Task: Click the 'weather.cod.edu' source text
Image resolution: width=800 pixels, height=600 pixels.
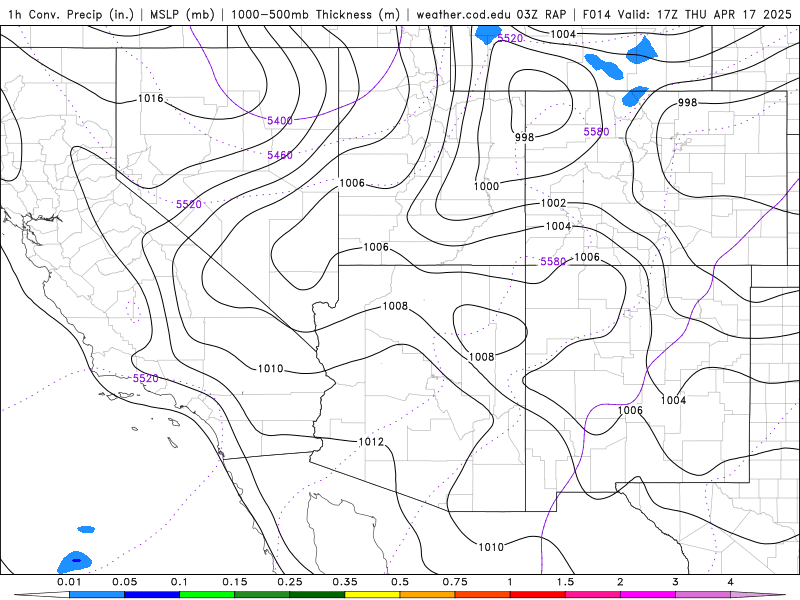Action: coord(464,14)
